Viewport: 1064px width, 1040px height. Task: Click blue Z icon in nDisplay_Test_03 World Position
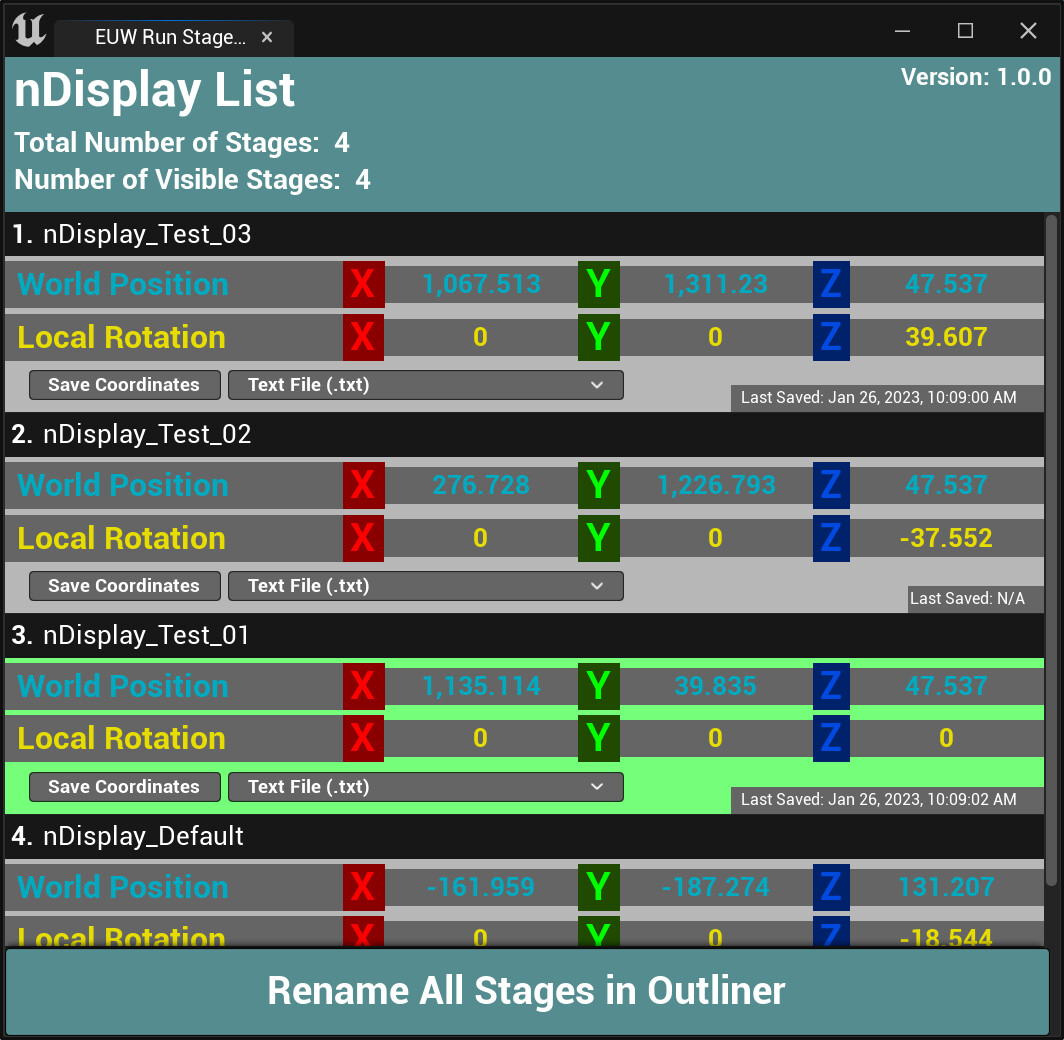(x=831, y=284)
